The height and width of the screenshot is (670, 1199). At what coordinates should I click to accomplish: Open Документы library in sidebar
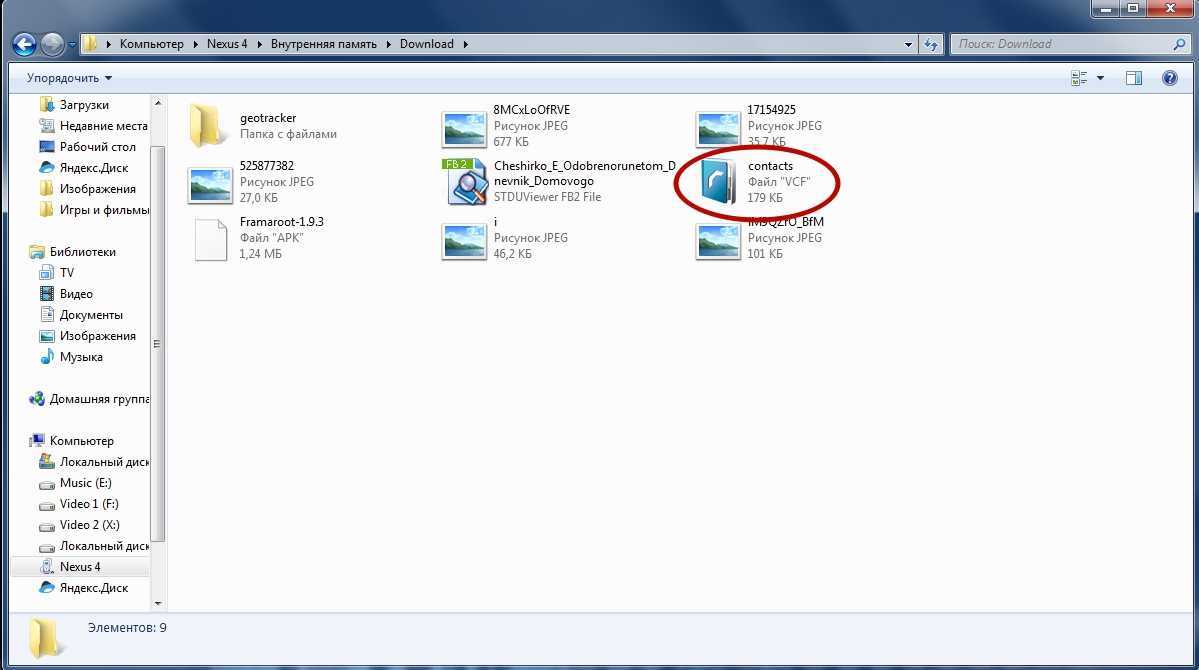91,315
